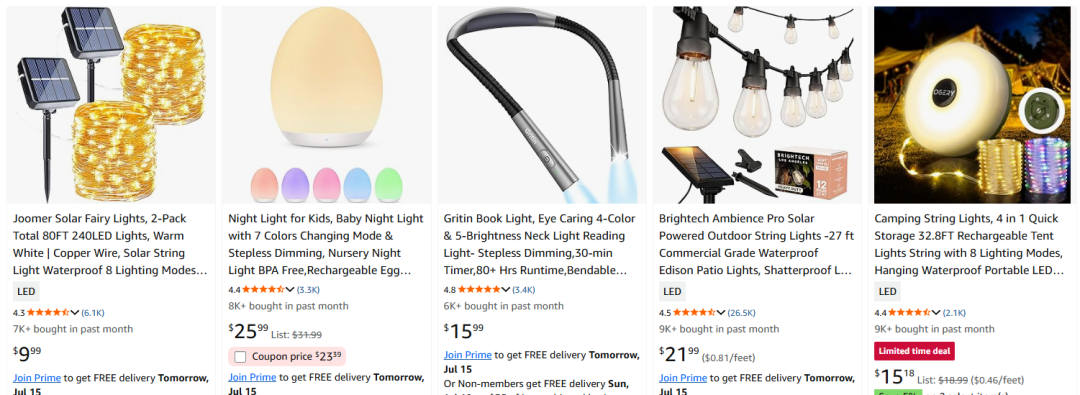View the Brightech string lights product image

758,105
